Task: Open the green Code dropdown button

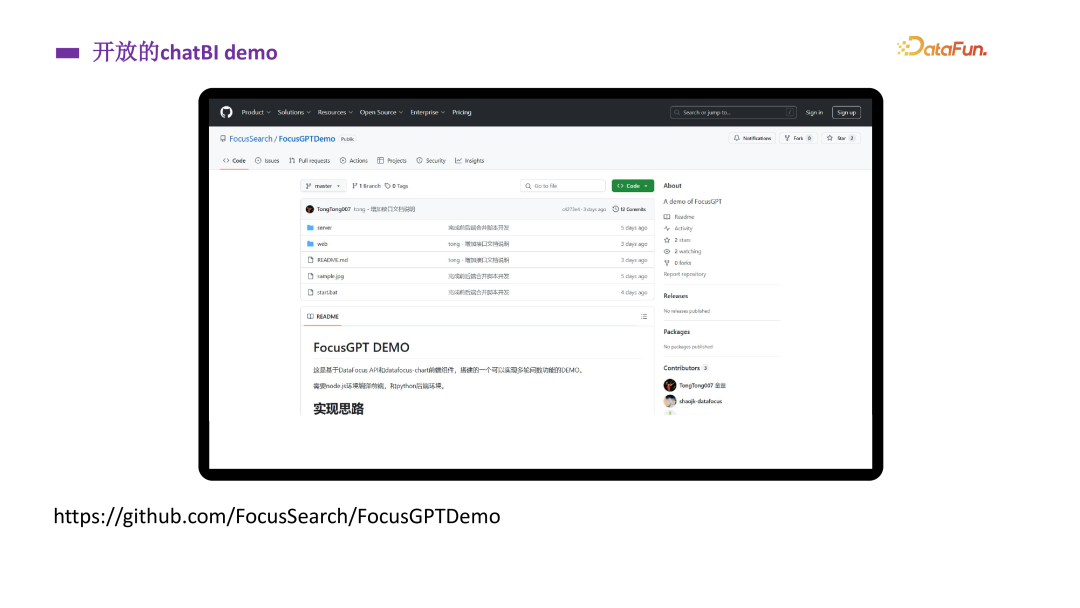Action: 632,186
